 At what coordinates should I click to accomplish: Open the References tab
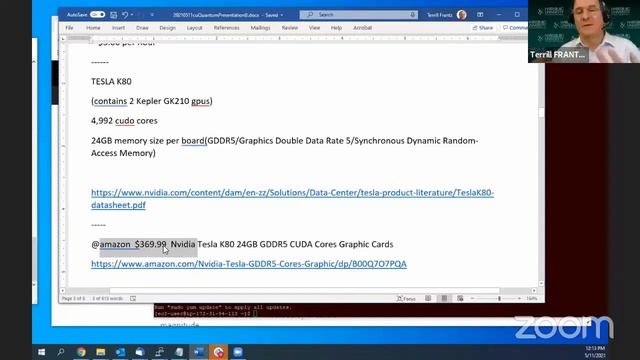point(227,28)
